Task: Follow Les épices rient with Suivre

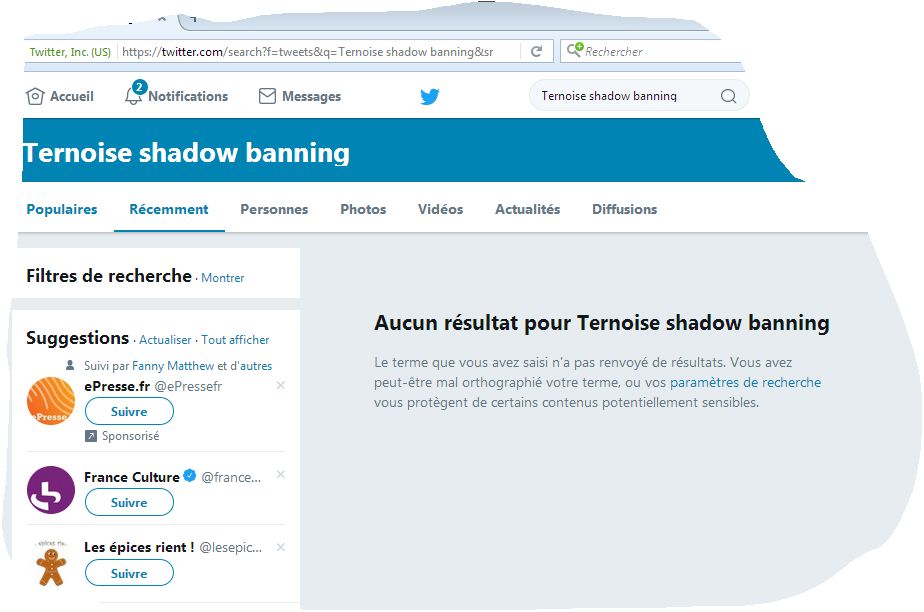Action: click(129, 573)
